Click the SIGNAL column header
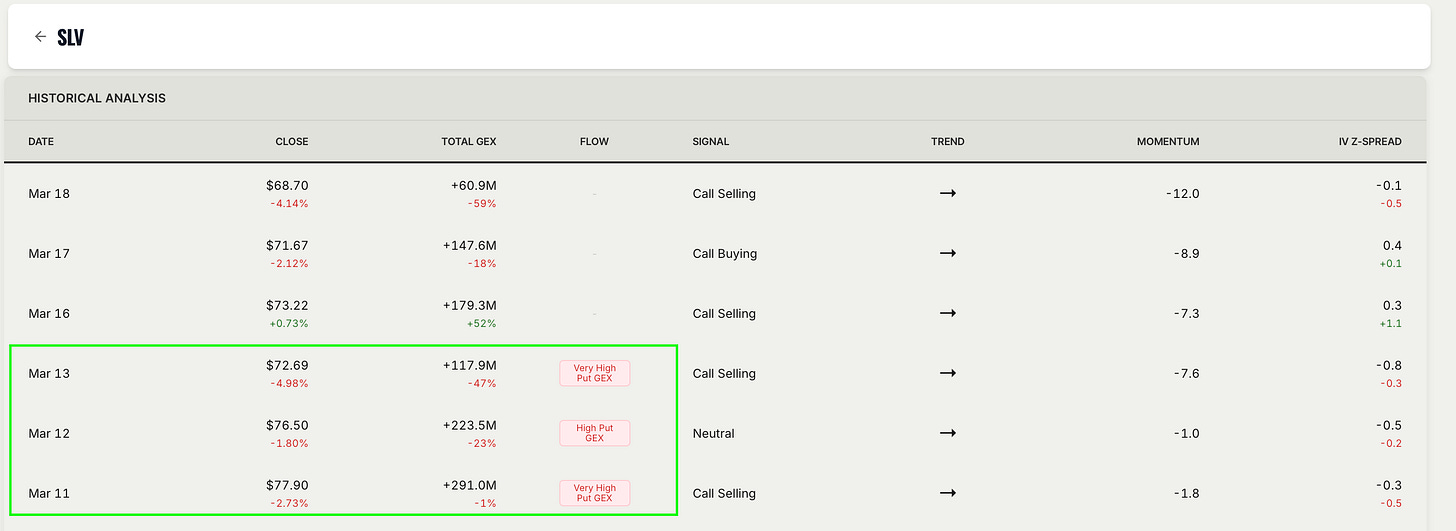Image resolution: width=1456 pixels, height=531 pixels. click(711, 142)
